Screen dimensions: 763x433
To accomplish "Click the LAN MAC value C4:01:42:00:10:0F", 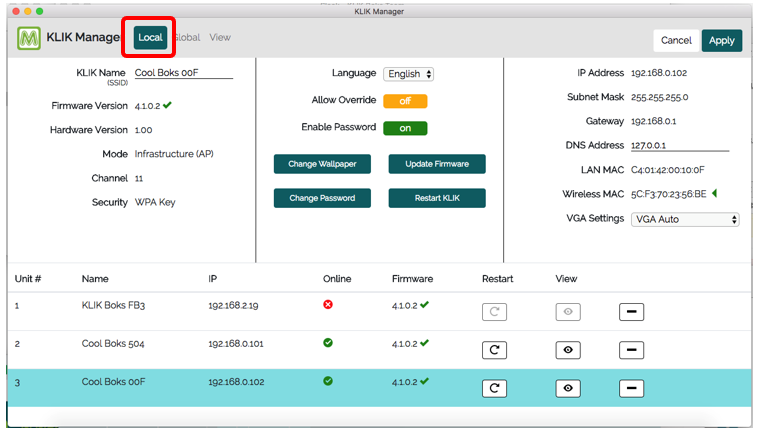I will pos(668,170).
